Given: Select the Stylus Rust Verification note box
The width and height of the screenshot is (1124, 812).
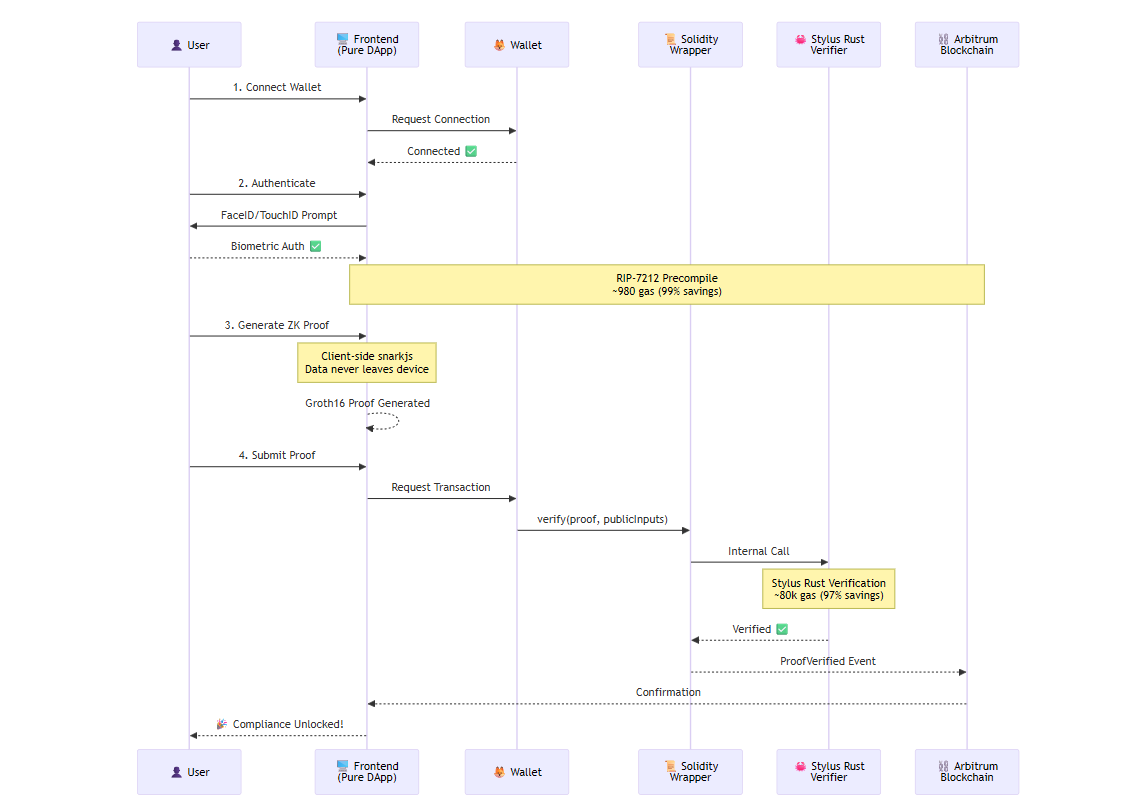Looking at the screenshot, I should click(x=828, y=589).
